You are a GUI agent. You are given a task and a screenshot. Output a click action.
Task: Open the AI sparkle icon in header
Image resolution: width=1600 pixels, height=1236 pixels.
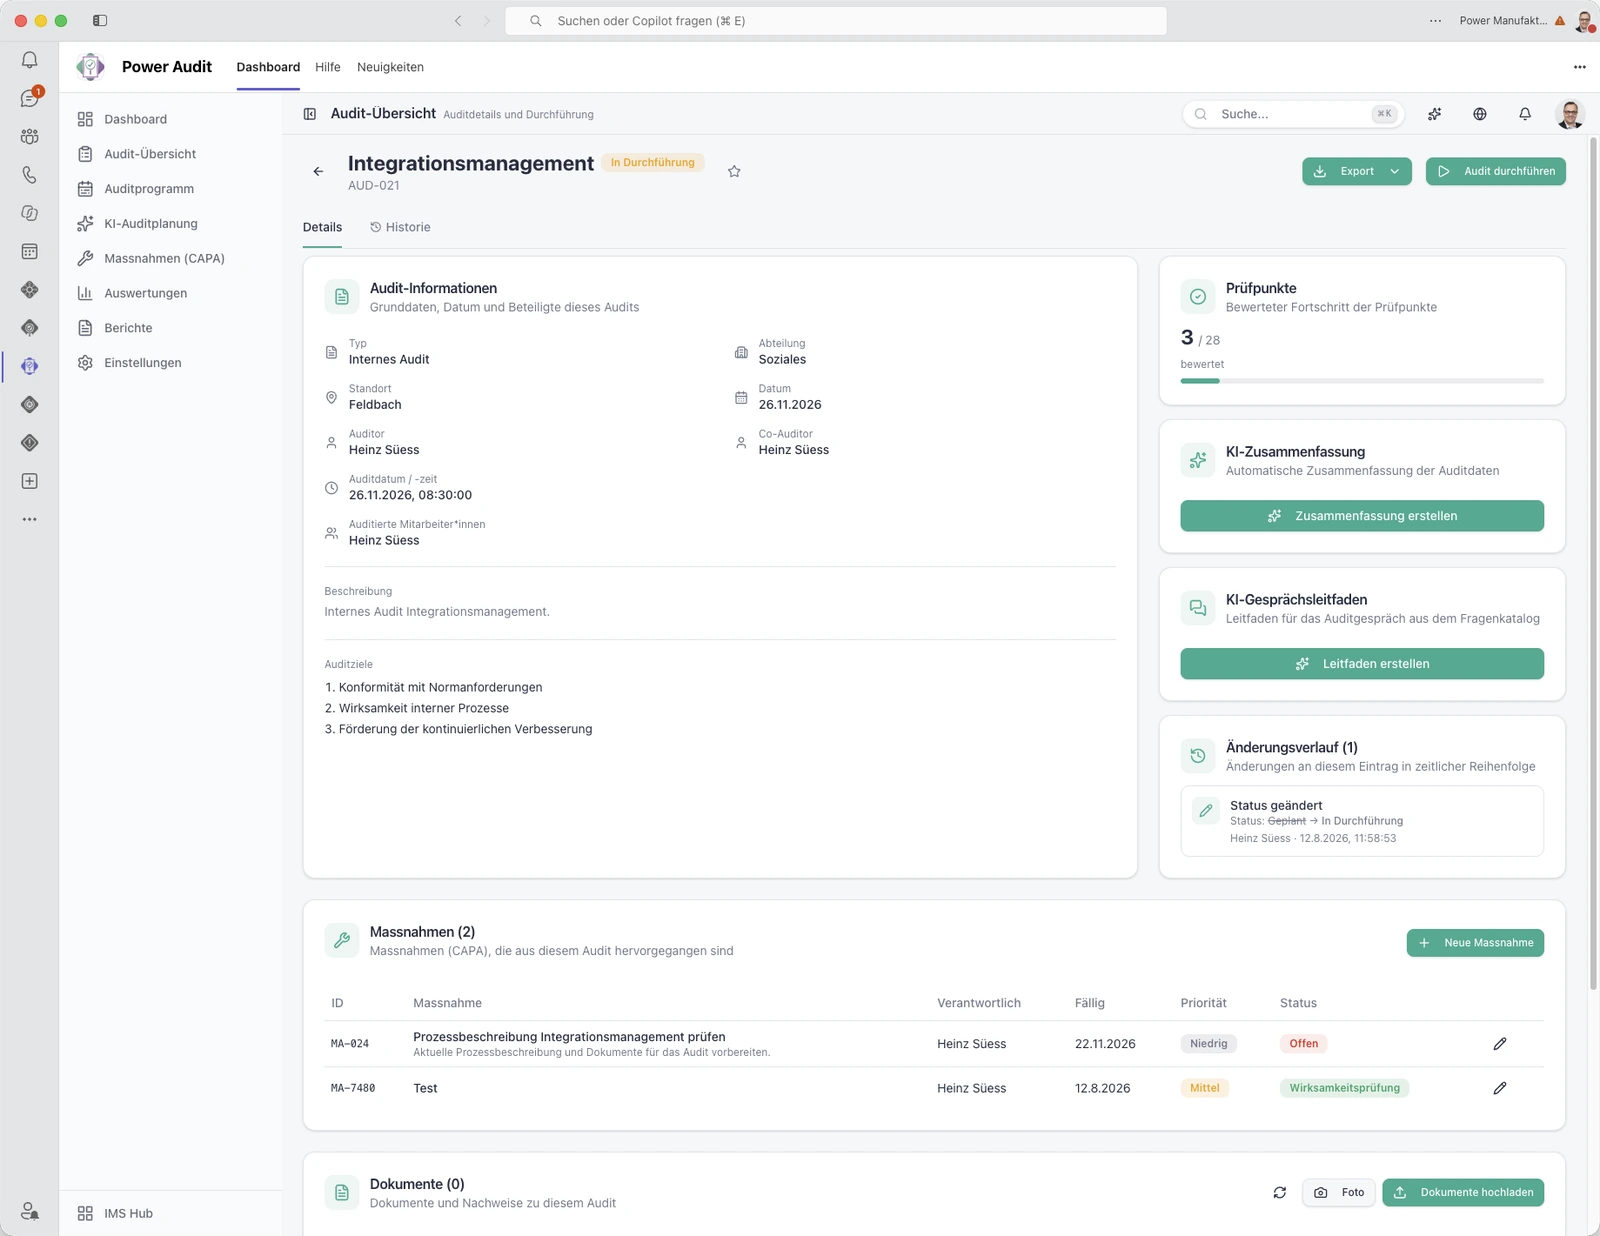(x=1434, y=114)
